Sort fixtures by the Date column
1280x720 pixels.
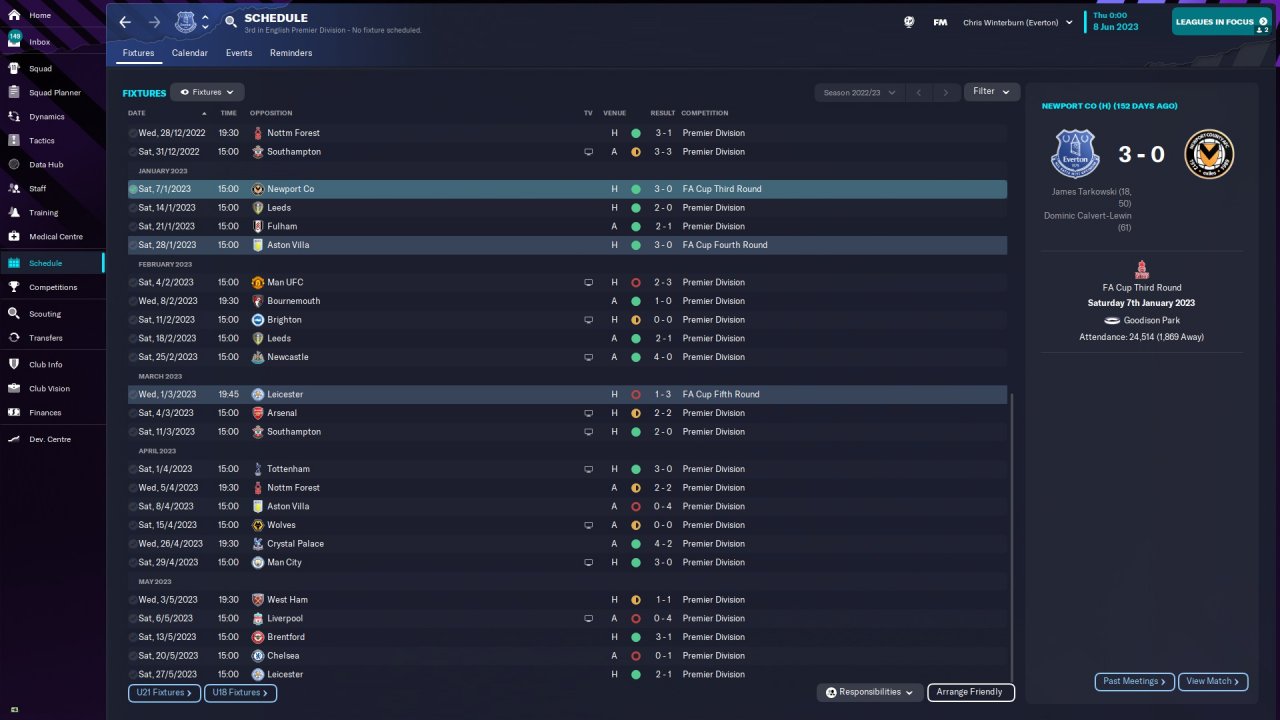click(137, 113)
